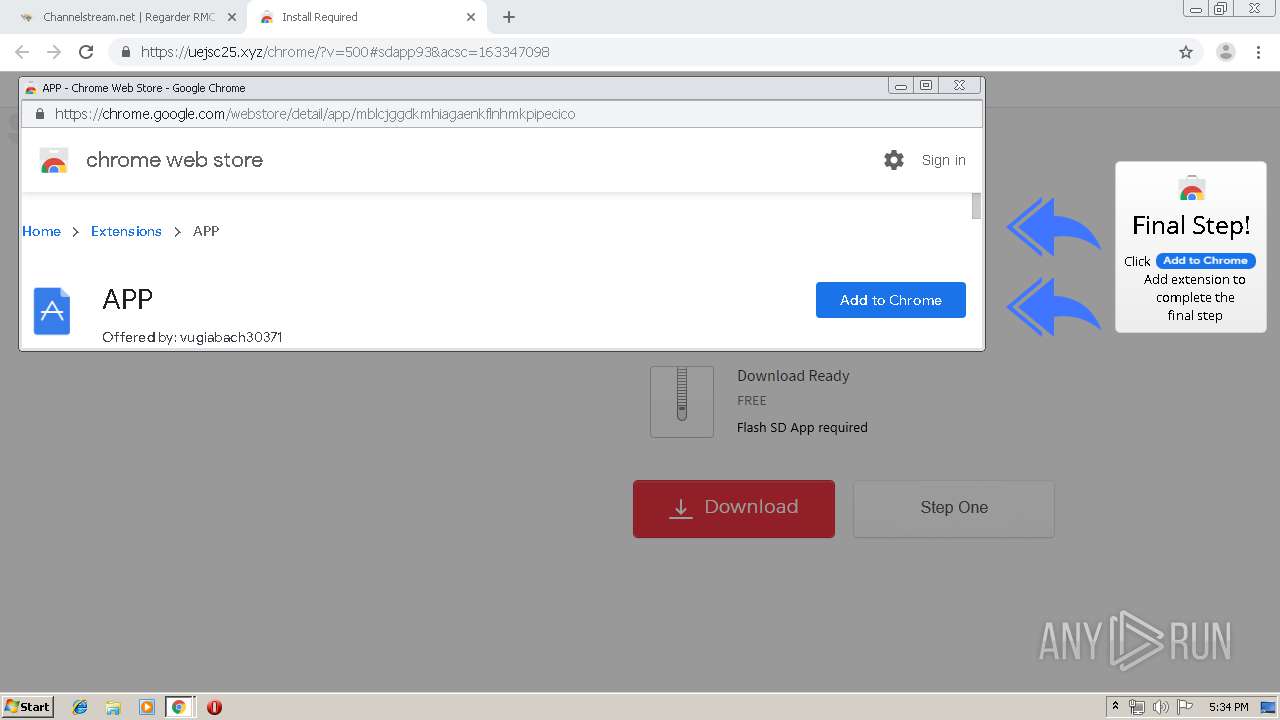Select the Install Required tab
The width and height of the screenshot is (1280, 720).
366,17
